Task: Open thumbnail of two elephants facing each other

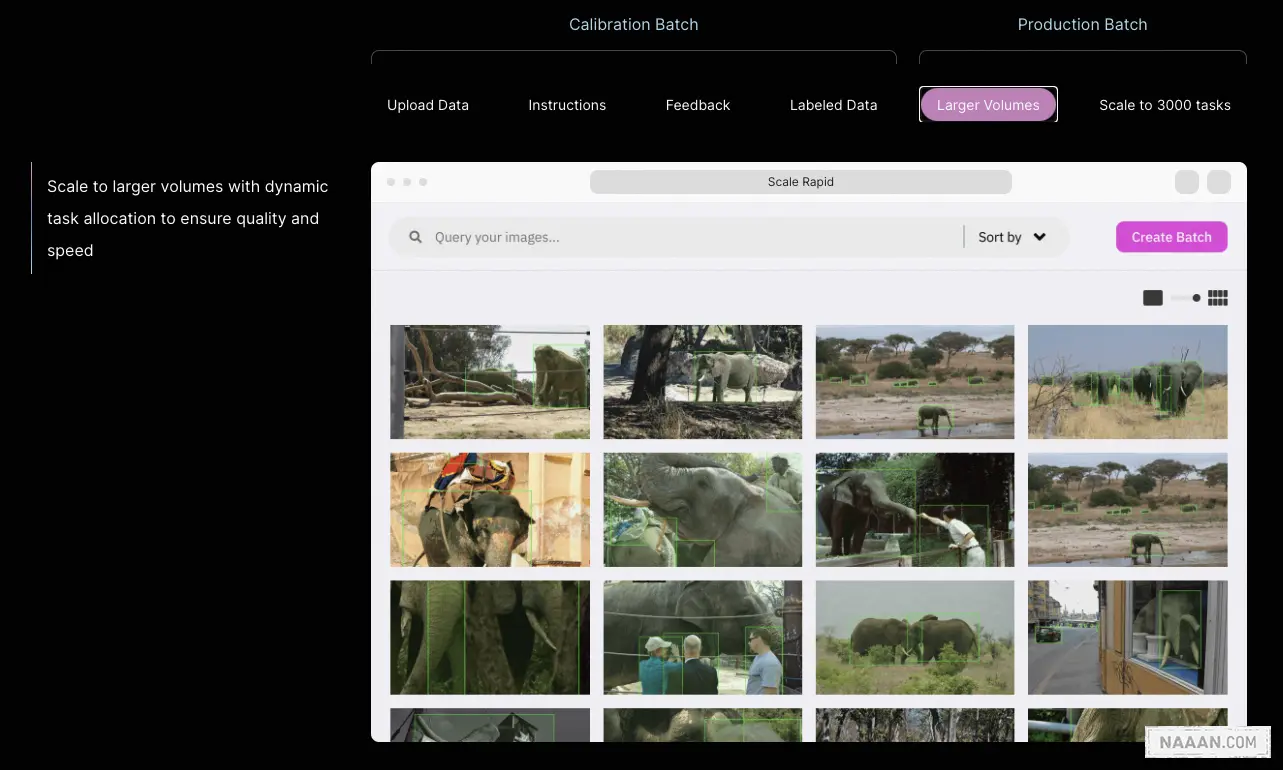Action: coord(914,638)
